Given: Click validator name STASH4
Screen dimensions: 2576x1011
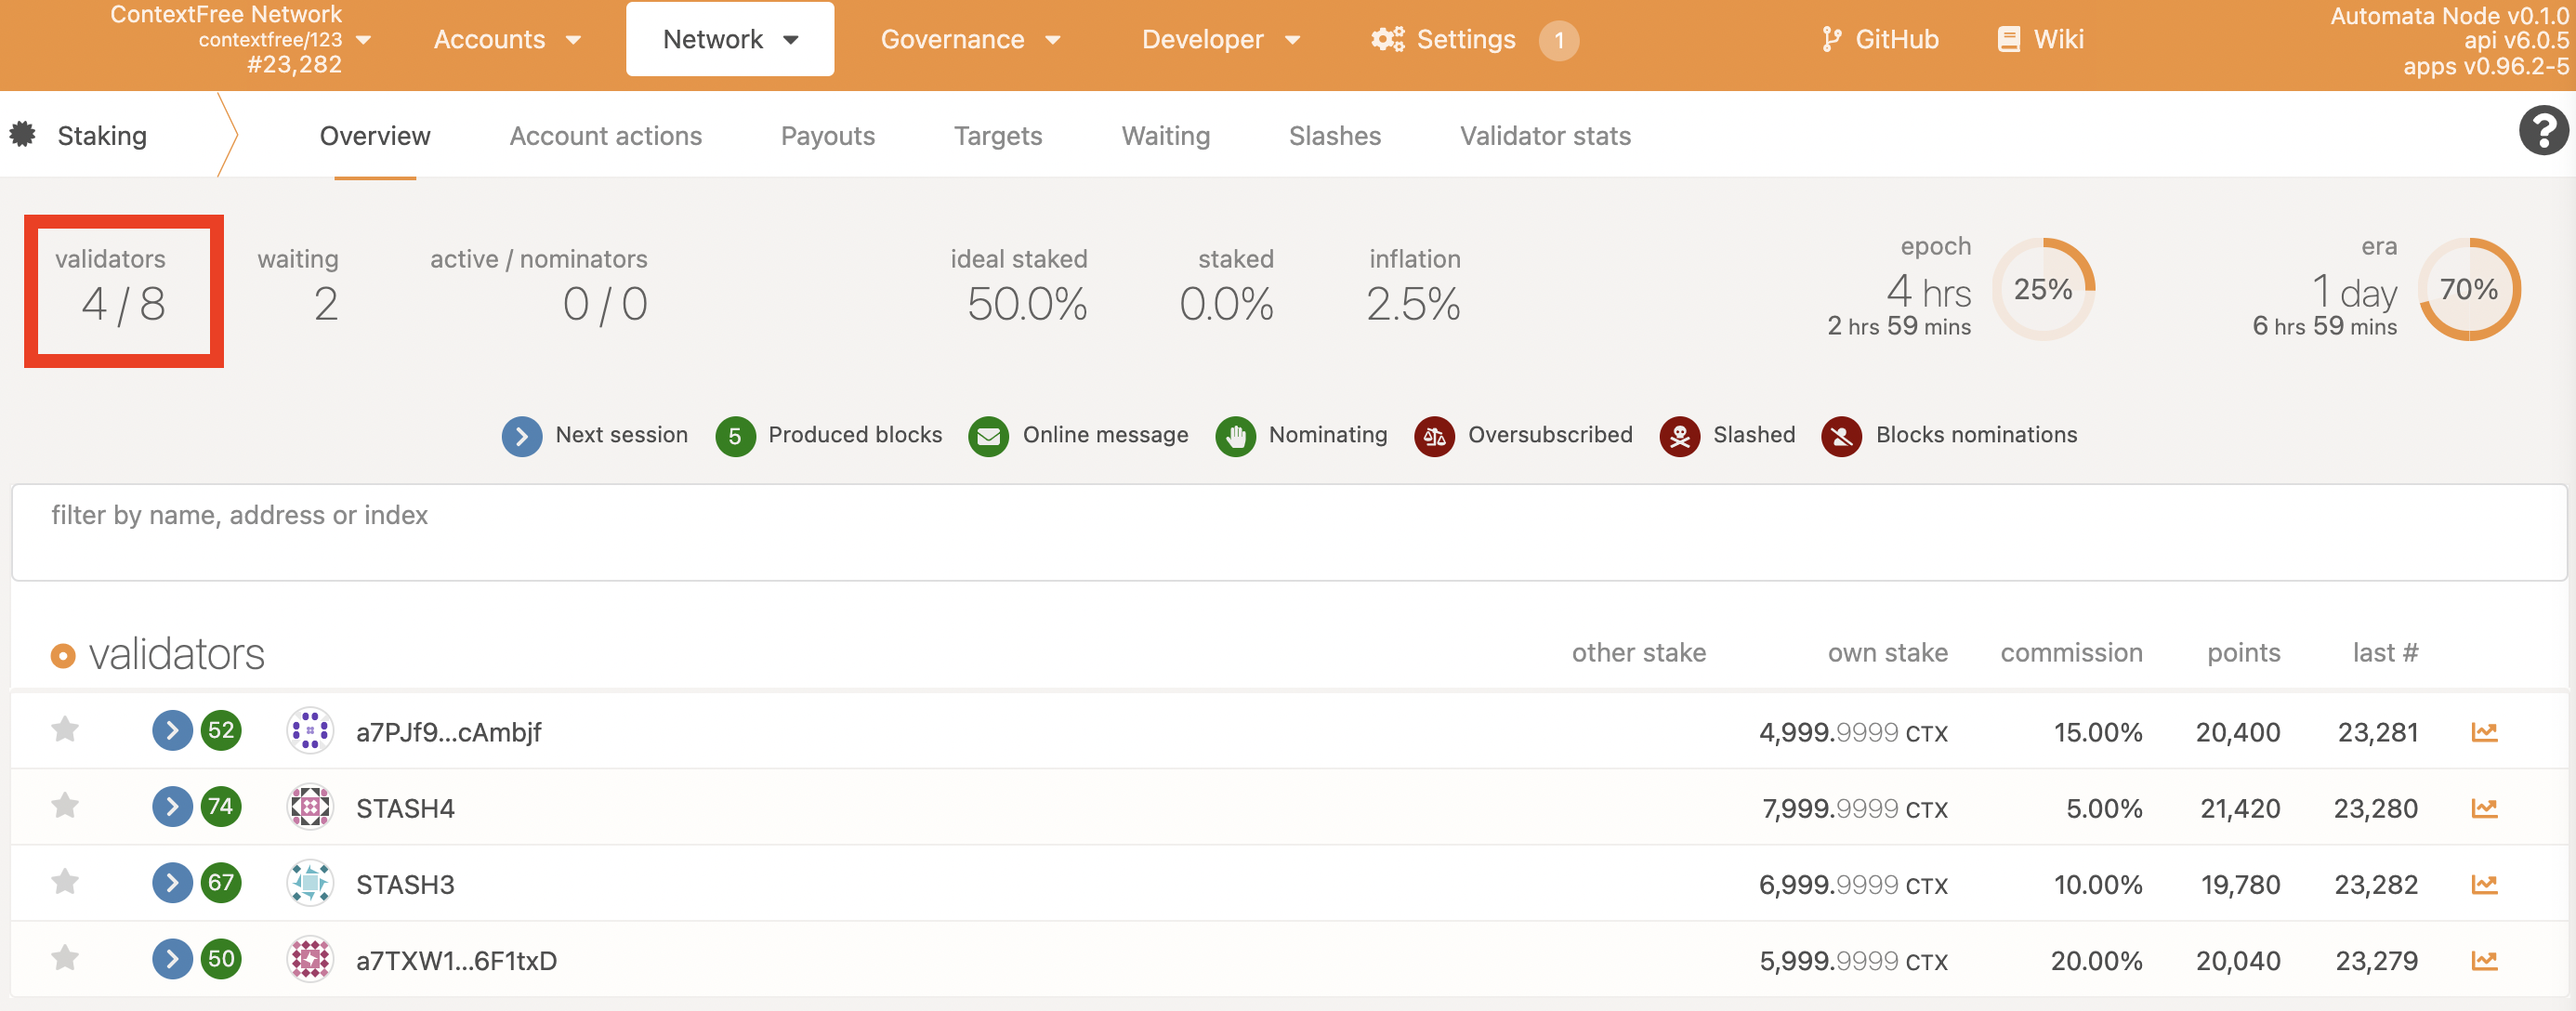Looking at the screenshot, I should point(405,808).
